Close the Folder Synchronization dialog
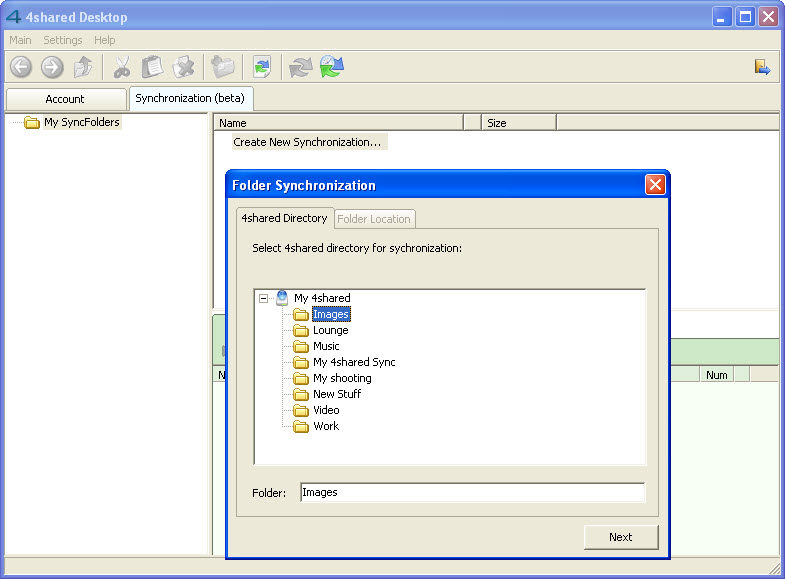Screen dimensions: 785x579 pyautogui.click(x=655, y=185)
